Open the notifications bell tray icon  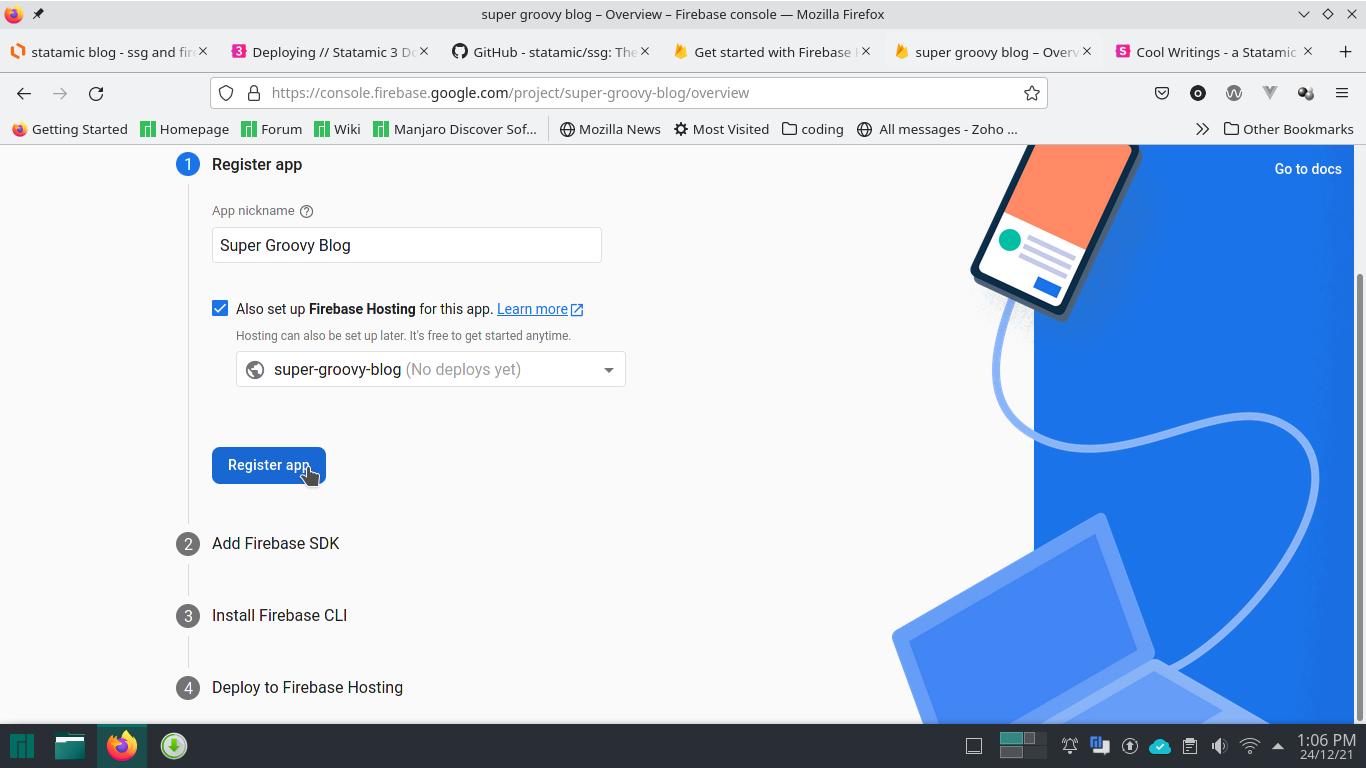pyautogui.click(x=1070, y=746)
